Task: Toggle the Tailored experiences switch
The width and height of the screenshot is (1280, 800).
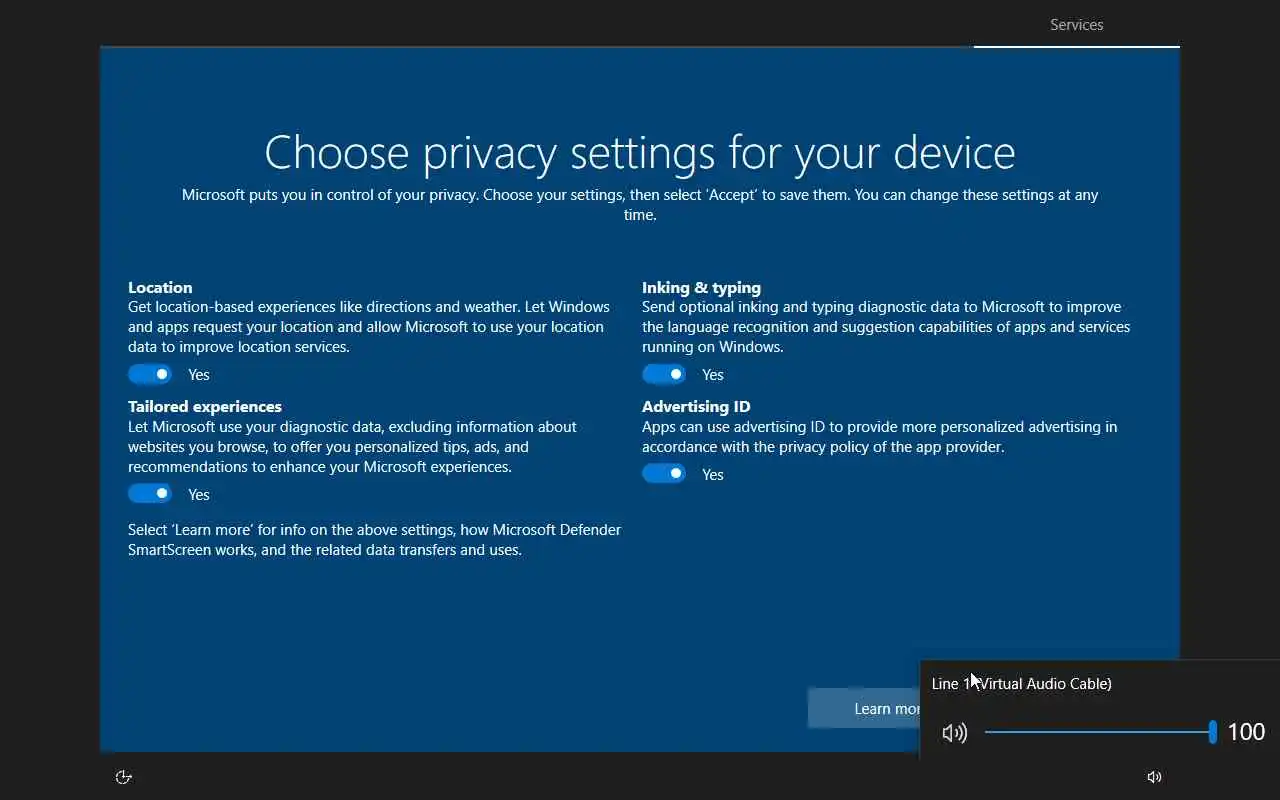Action: [x=150, y=494]
